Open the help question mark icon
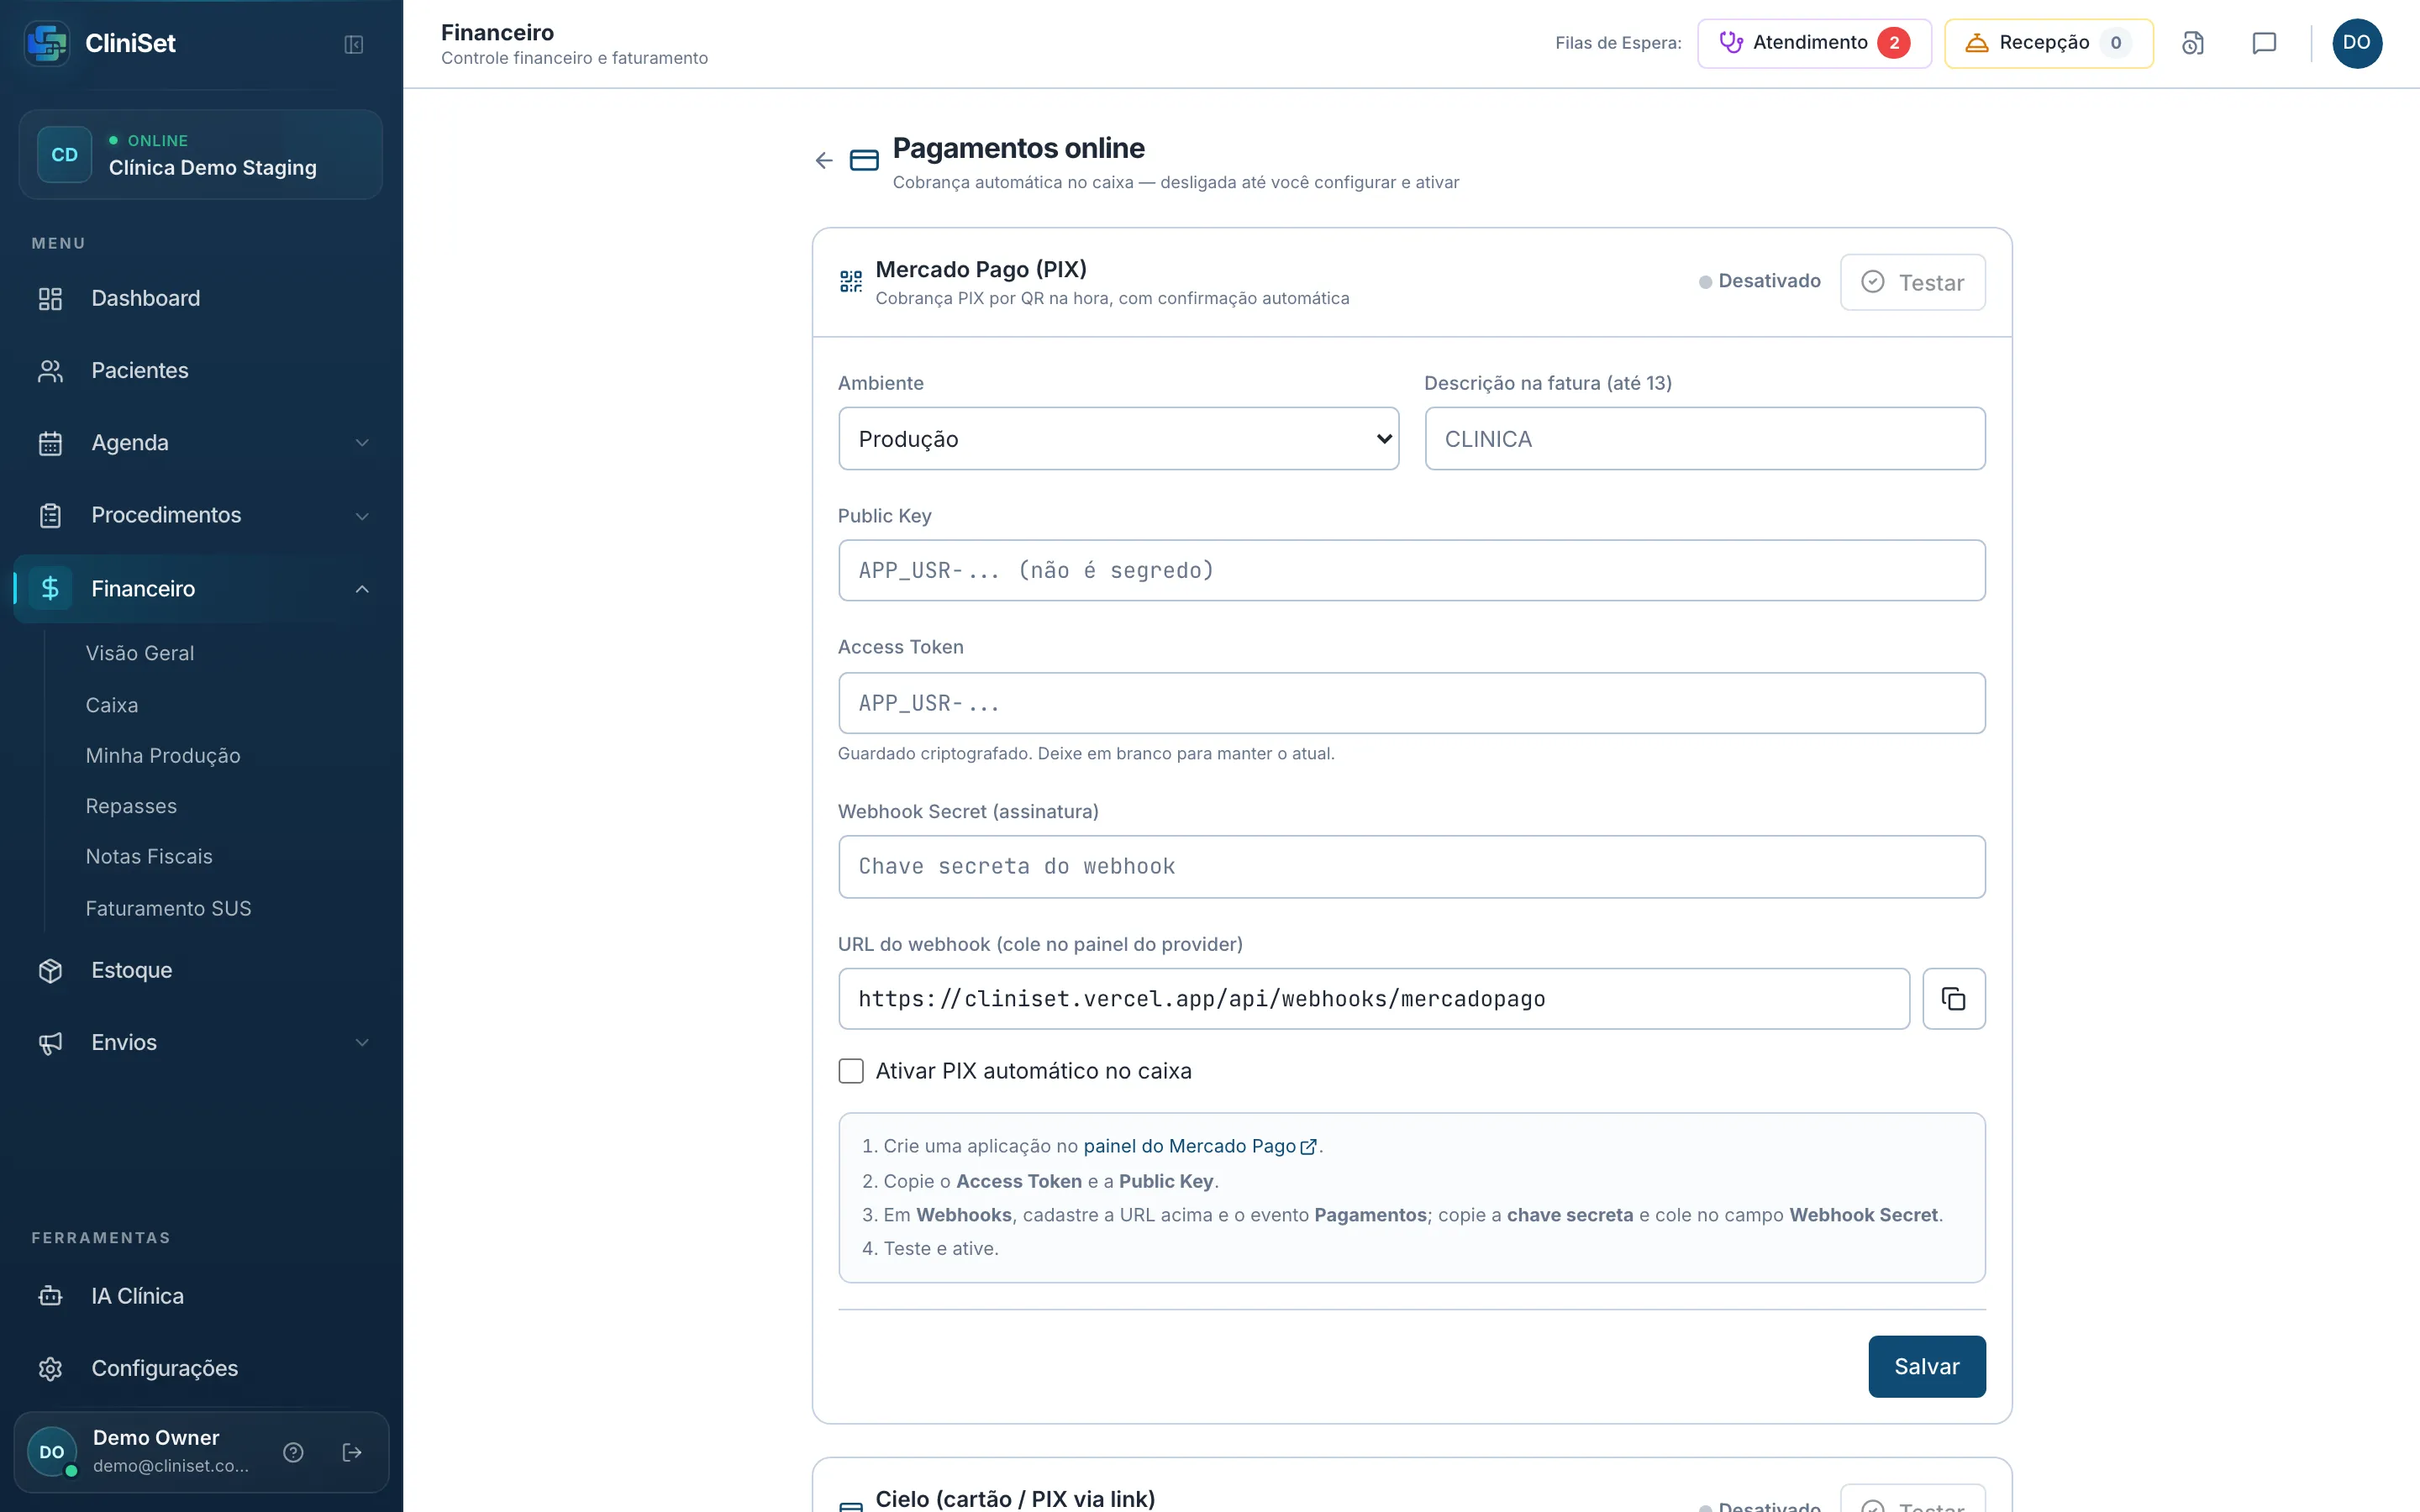Viewport: 2420px width, 1512px height. coord(293,1452)
